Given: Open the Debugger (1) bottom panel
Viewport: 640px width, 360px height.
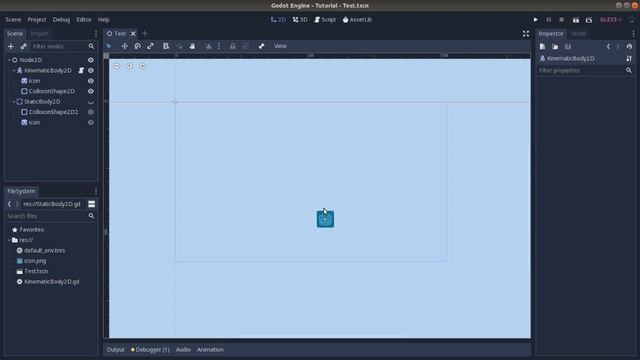Looking at the screenshot, I should pos(150,350).
